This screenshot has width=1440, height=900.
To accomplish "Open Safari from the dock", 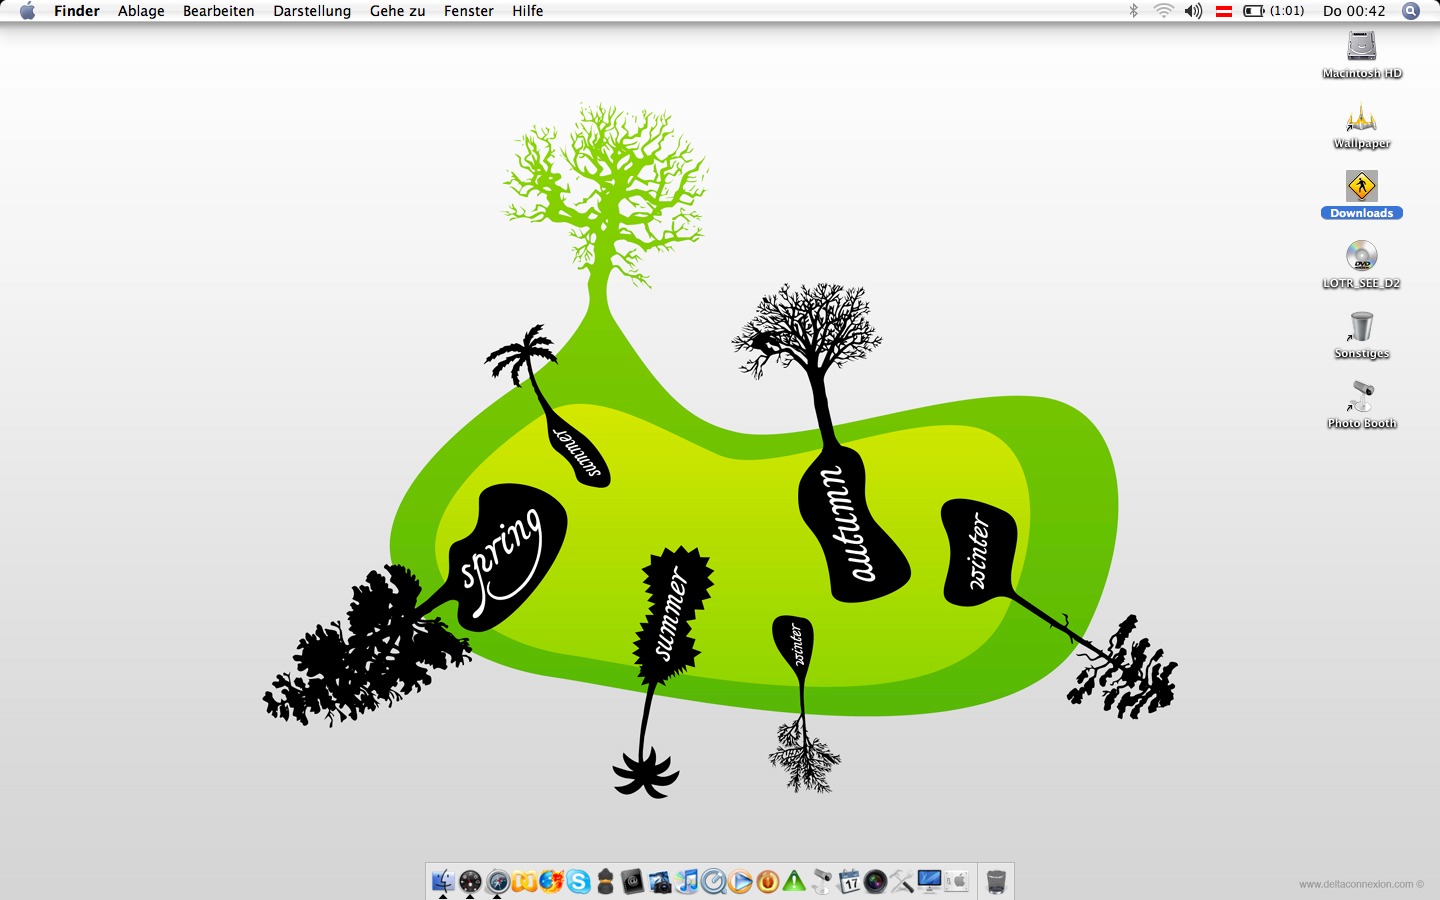I will 498,881.
